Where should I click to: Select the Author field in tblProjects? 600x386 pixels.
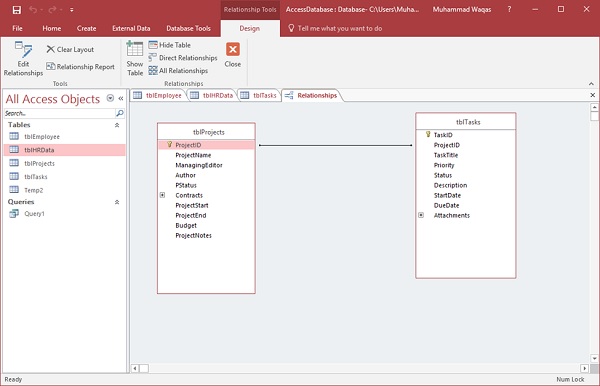click(x=186, y=175)
